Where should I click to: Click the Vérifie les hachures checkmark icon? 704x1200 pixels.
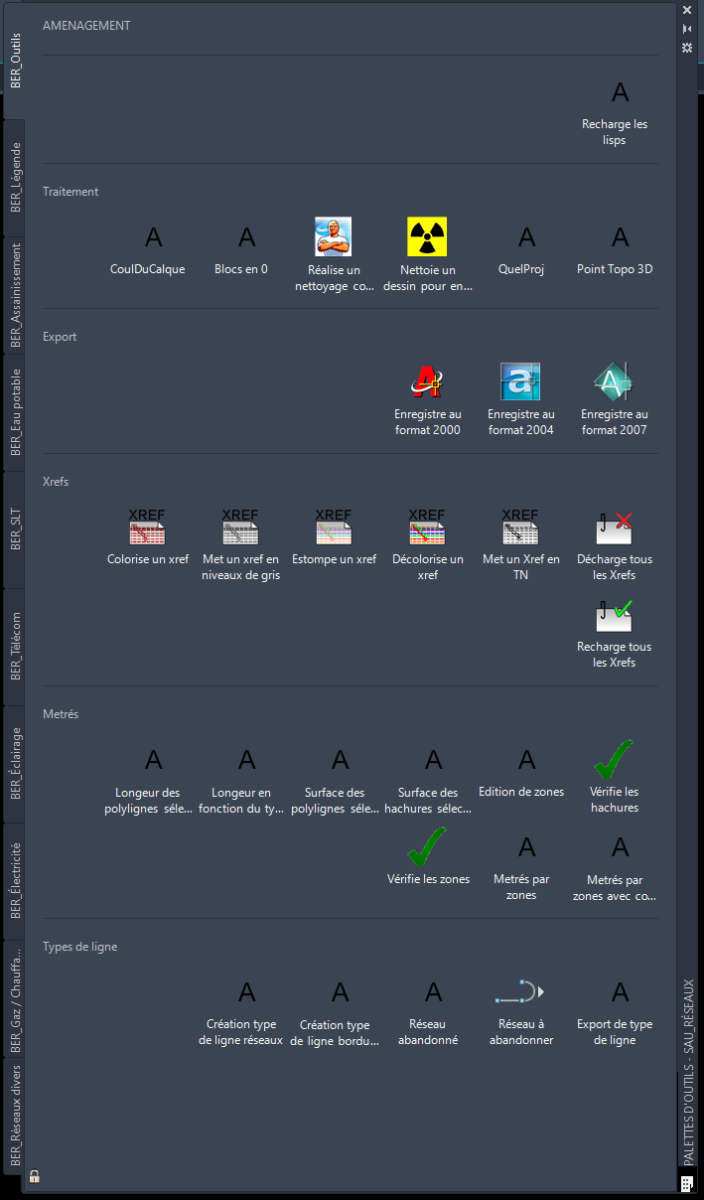pyautogui.click(x=615, y=759)
